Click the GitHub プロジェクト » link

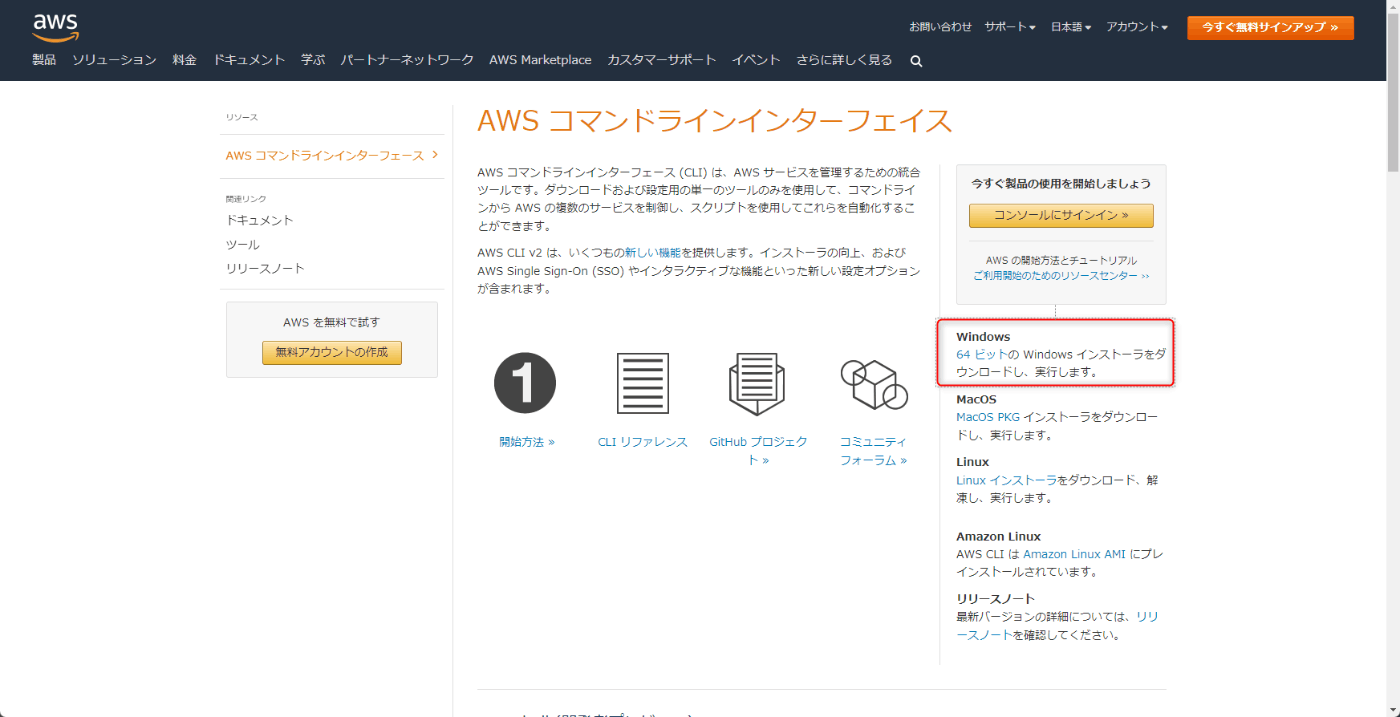point(758,451)
